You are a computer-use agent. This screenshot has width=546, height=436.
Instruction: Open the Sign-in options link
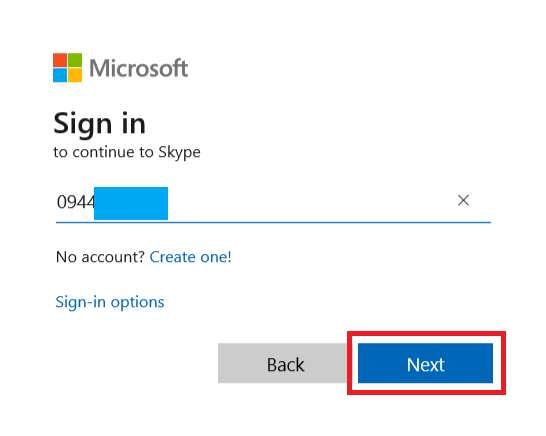[x=110, y=302]
